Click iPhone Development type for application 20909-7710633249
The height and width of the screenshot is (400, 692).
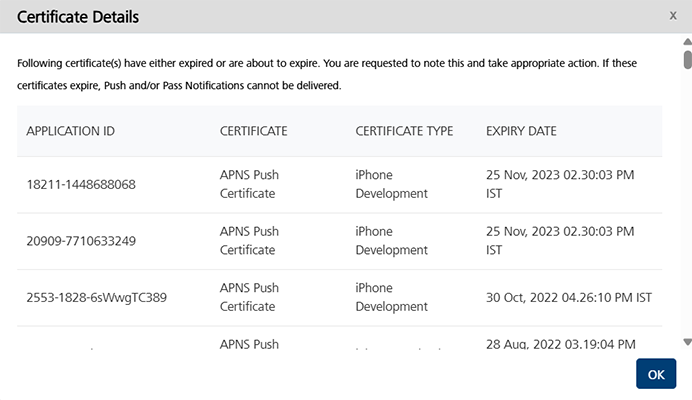click(391, 241)
